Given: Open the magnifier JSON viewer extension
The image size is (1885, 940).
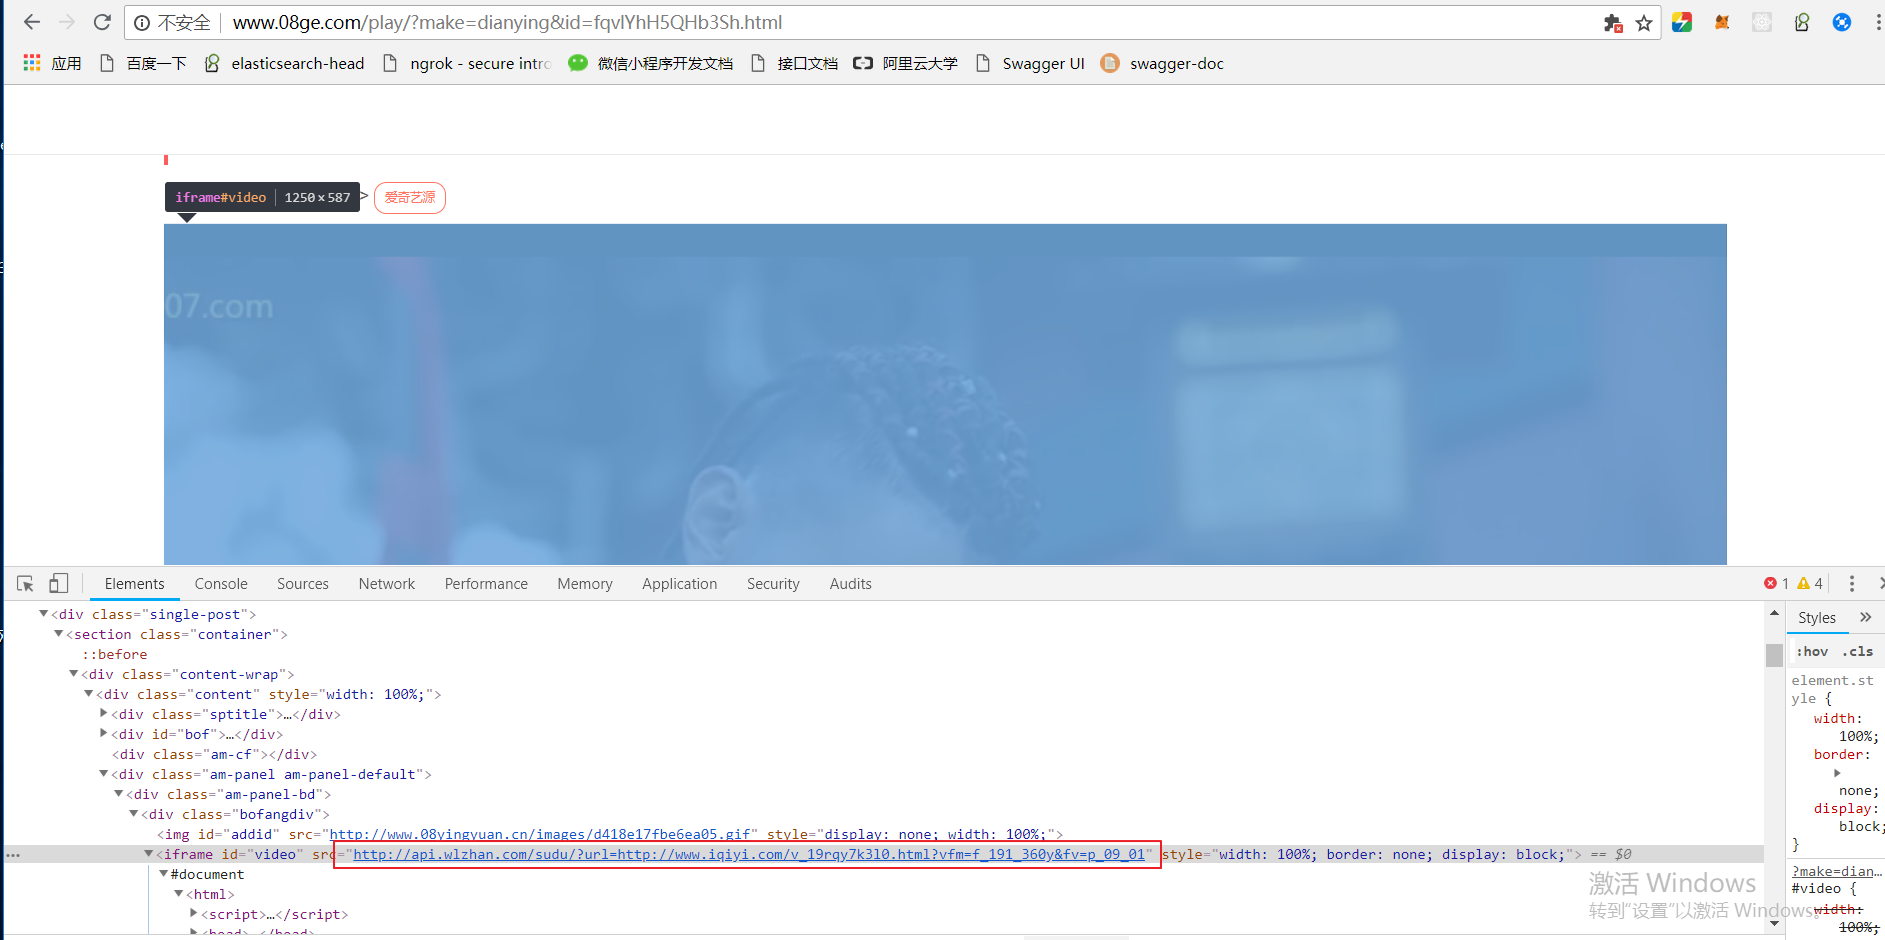Looking at the screenshot, I should tap(1802, 22).
